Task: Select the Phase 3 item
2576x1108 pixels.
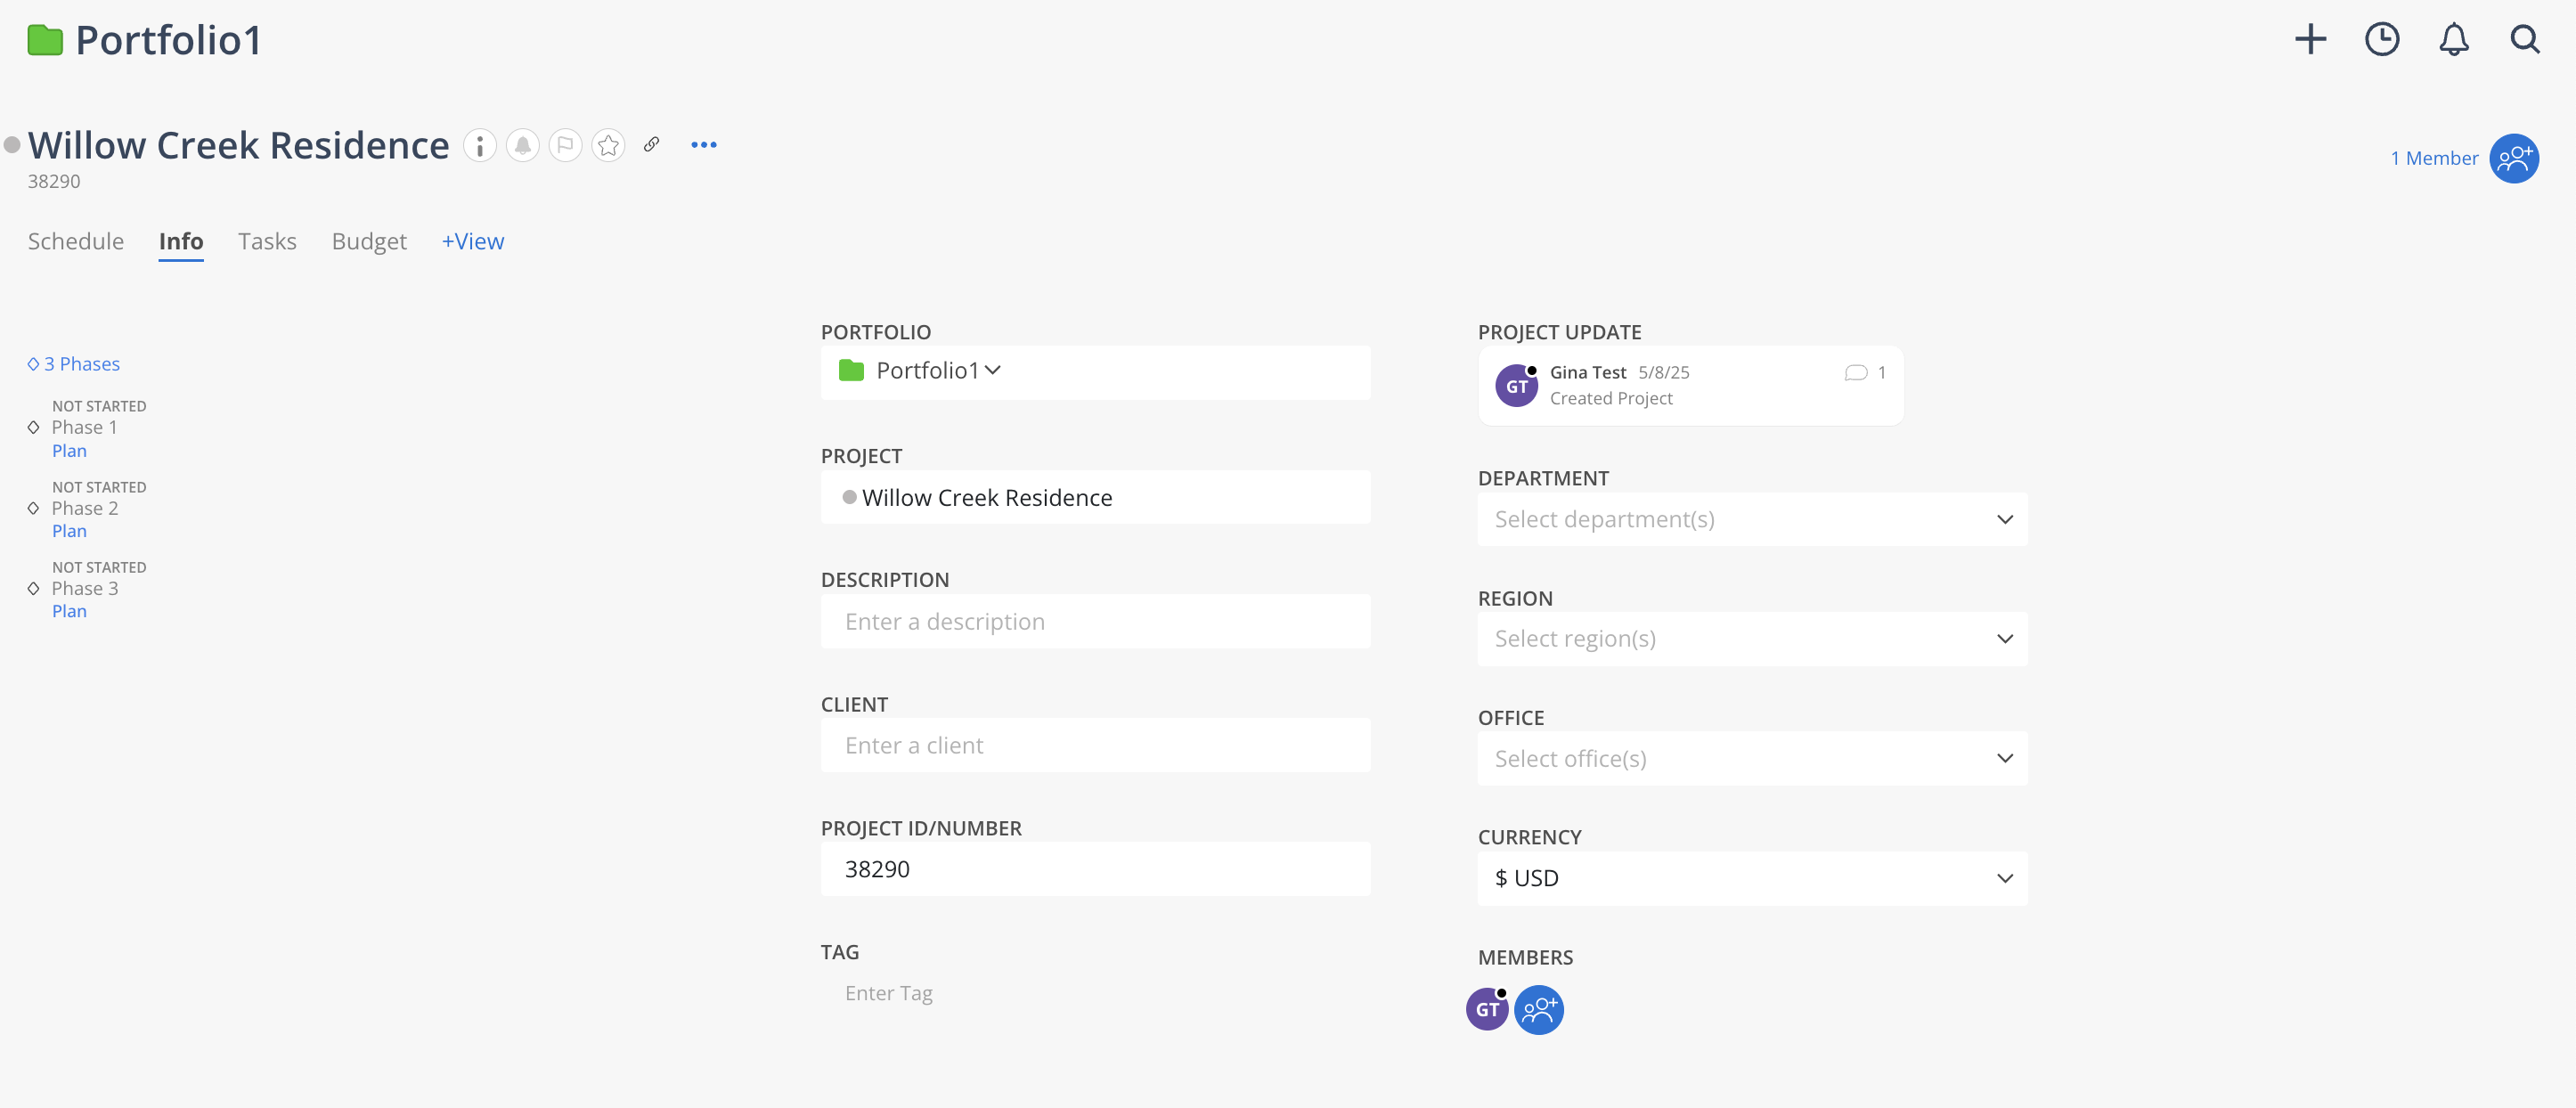Action: click(x=85, y=589)
